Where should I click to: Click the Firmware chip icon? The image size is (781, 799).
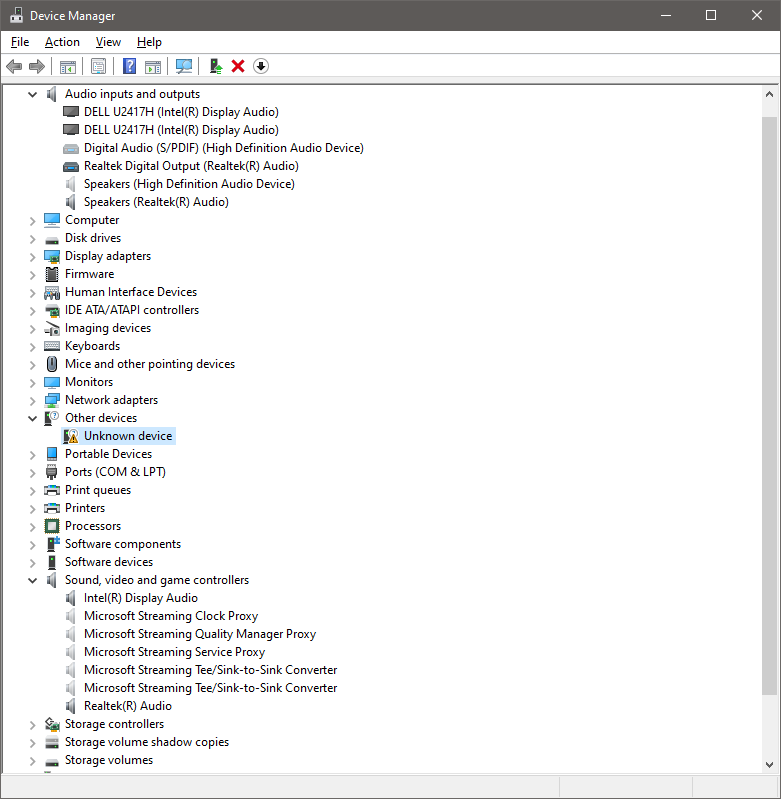(x=52, y=274)
